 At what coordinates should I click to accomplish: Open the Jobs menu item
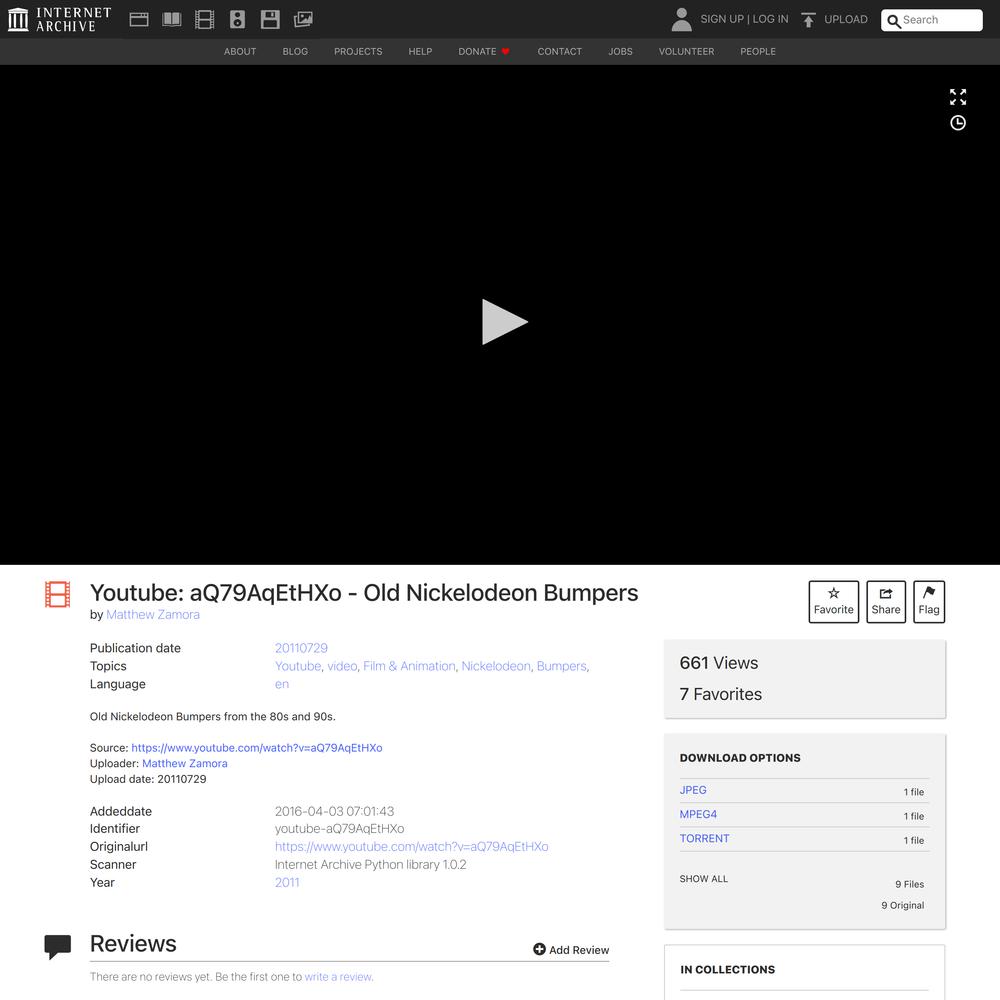[x=621, y=52]
